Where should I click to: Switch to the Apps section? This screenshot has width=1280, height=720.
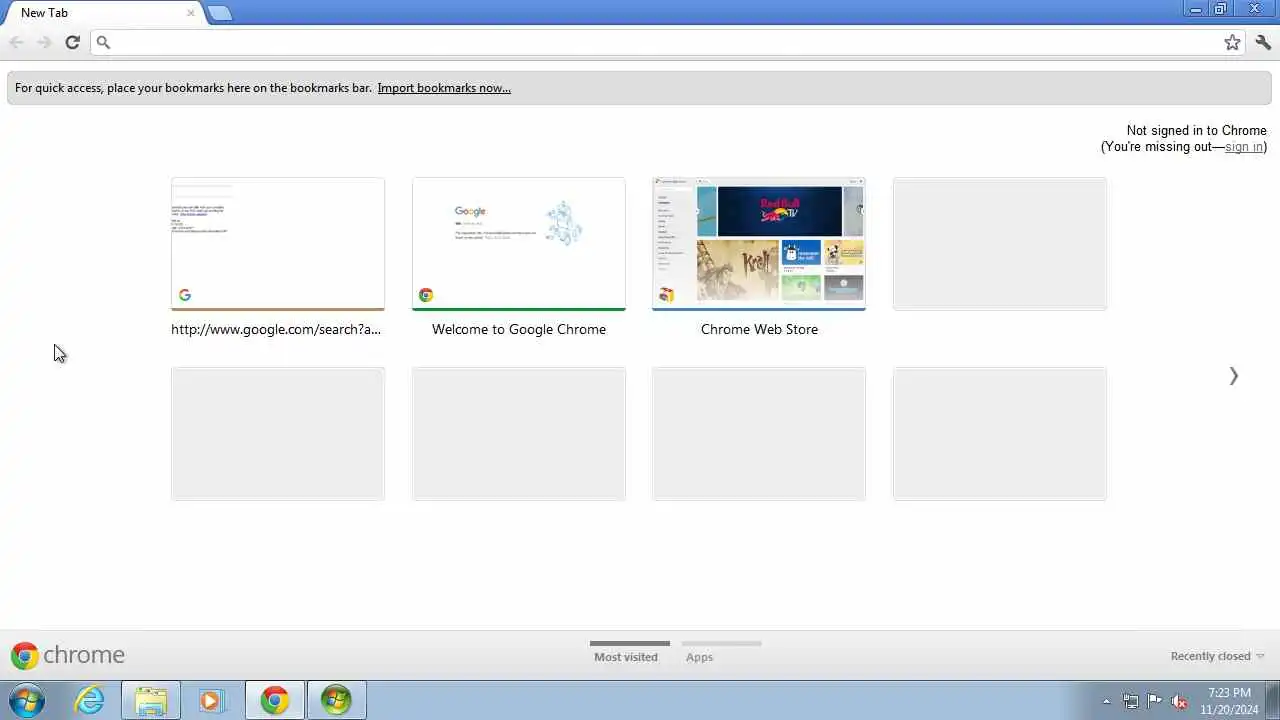click(x=699, y=657)
